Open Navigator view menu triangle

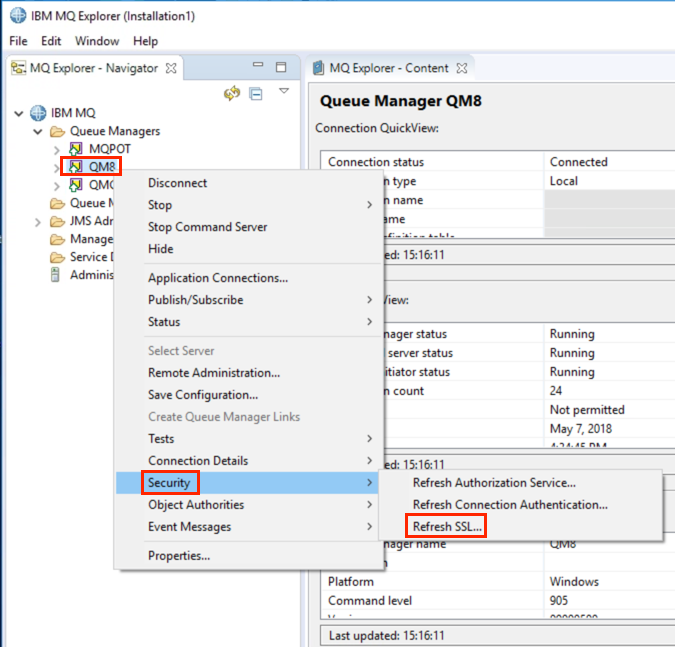click(284, 91)
